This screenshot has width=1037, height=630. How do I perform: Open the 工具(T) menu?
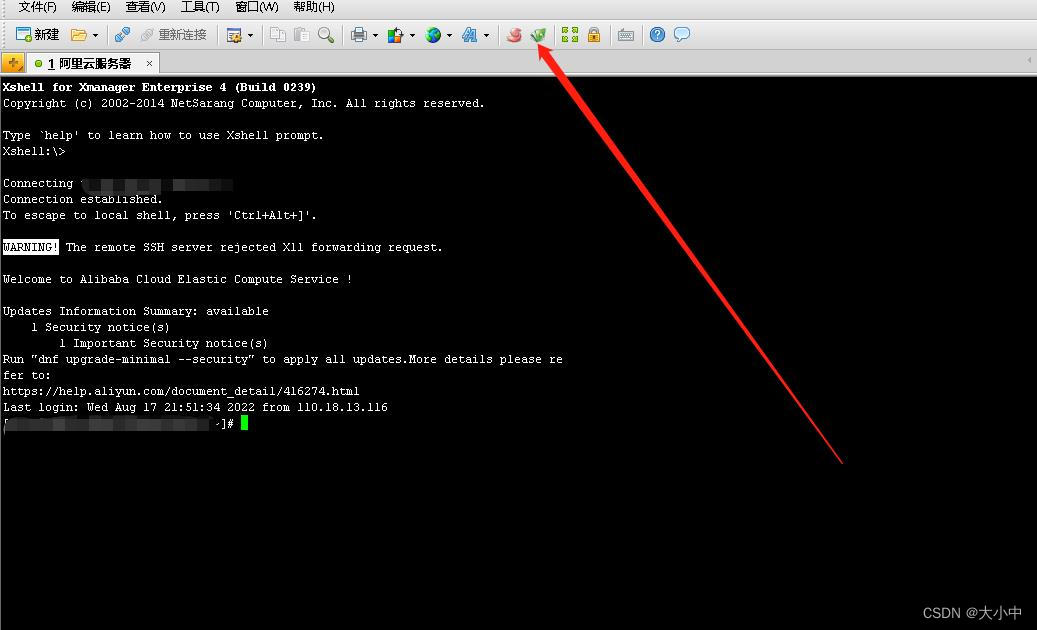coord(200,7)
